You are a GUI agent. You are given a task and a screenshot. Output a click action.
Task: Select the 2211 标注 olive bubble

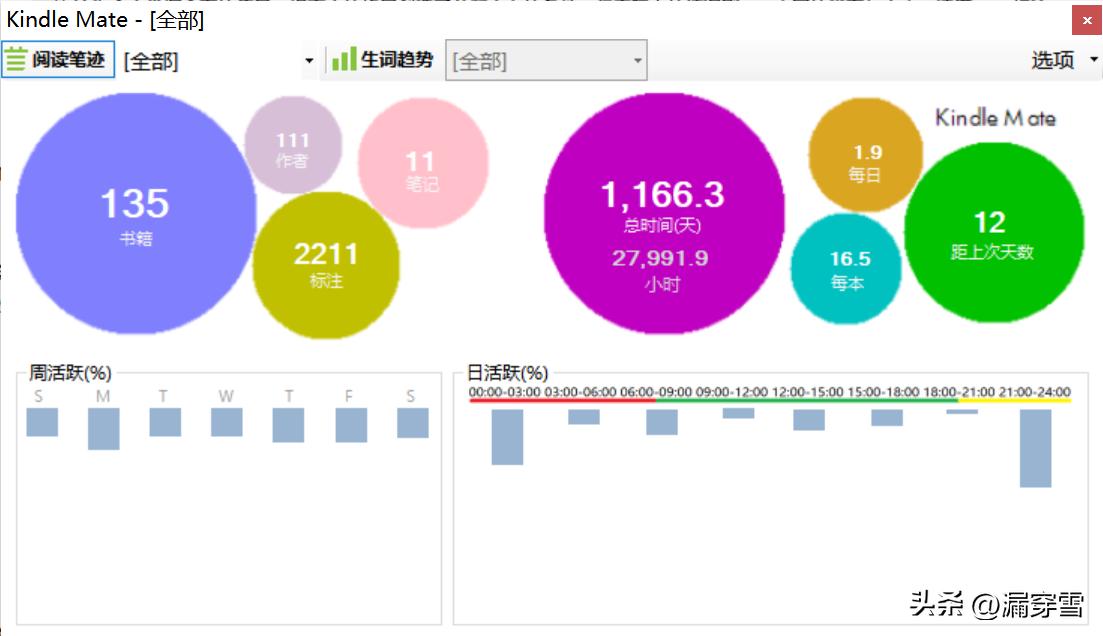326,264
